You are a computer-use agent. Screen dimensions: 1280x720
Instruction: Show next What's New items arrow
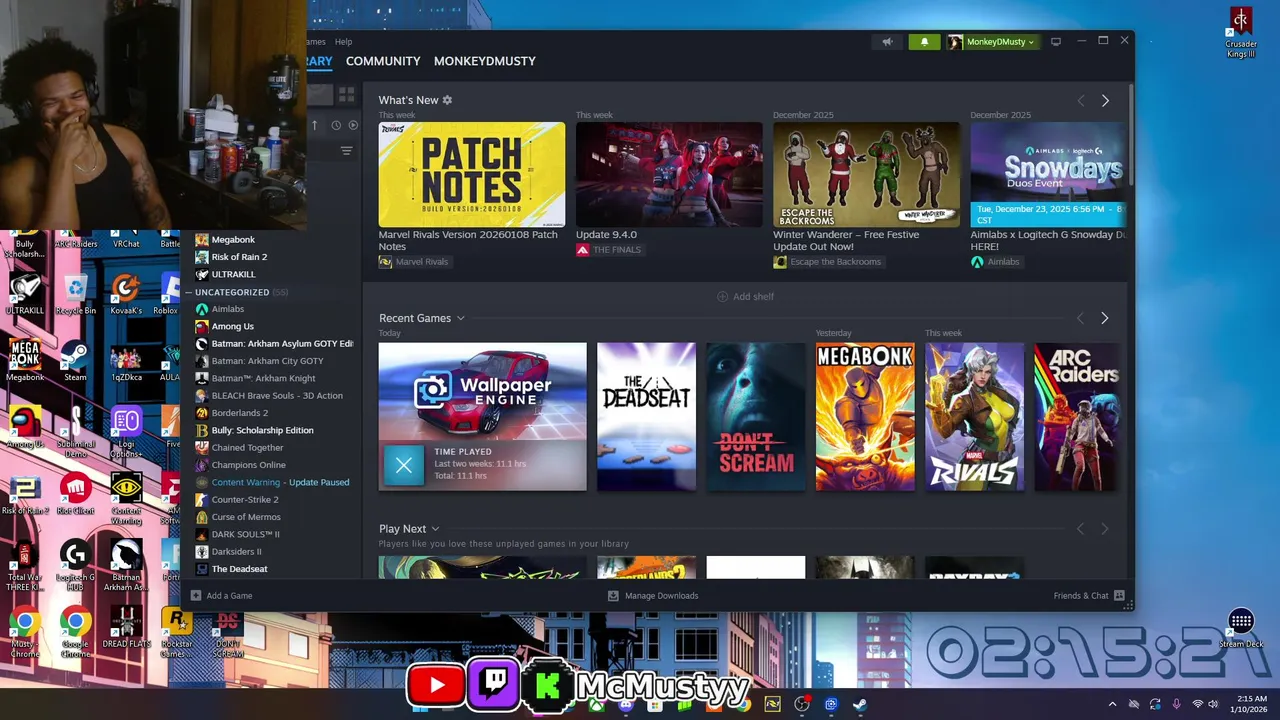click(x=1105, y=101)
